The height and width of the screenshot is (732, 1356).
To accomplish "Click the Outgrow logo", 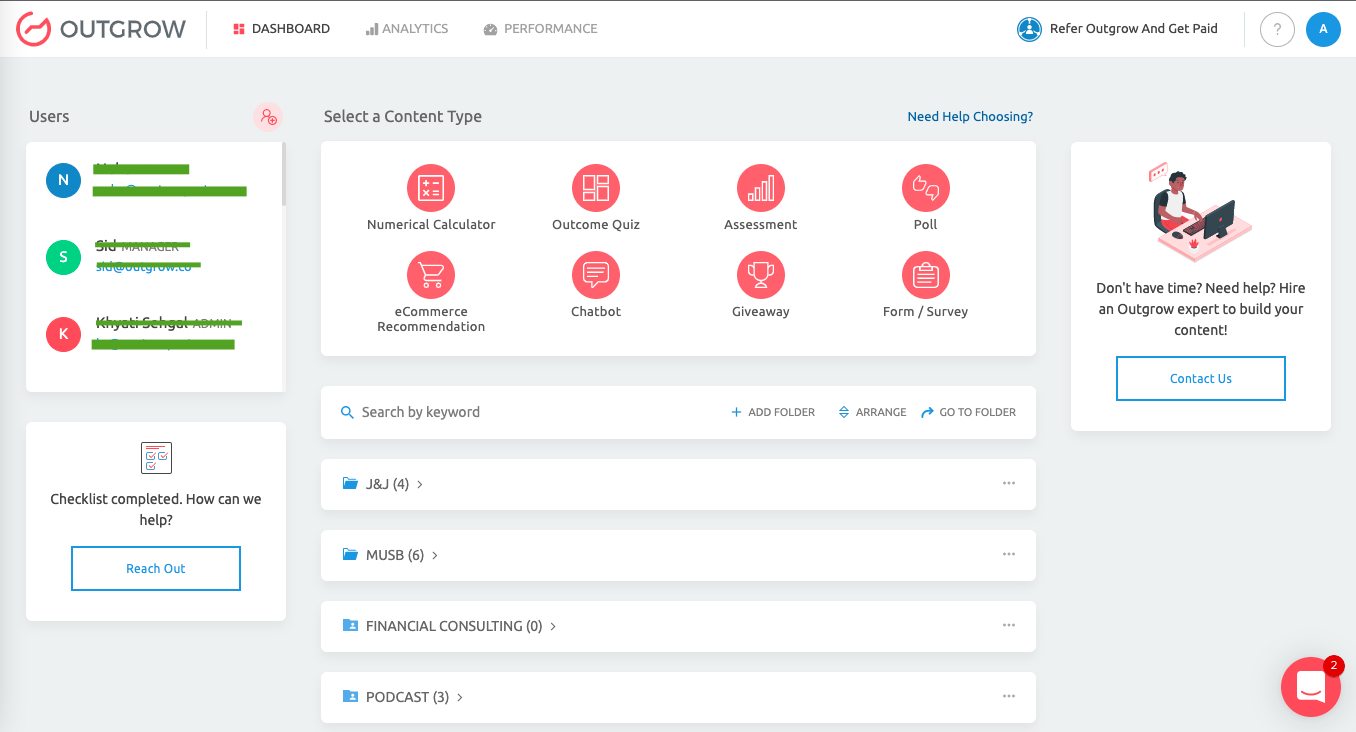I will coord(101,29).
